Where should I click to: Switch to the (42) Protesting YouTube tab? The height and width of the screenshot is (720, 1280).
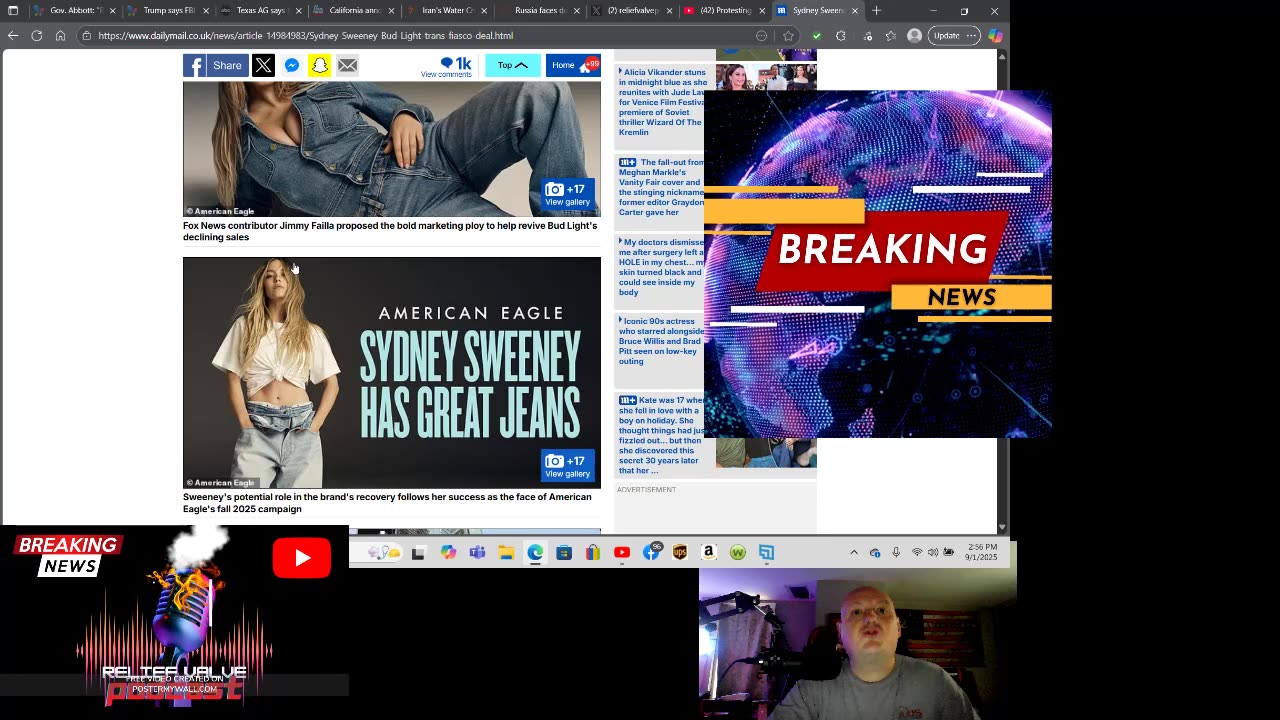[724, 11]
